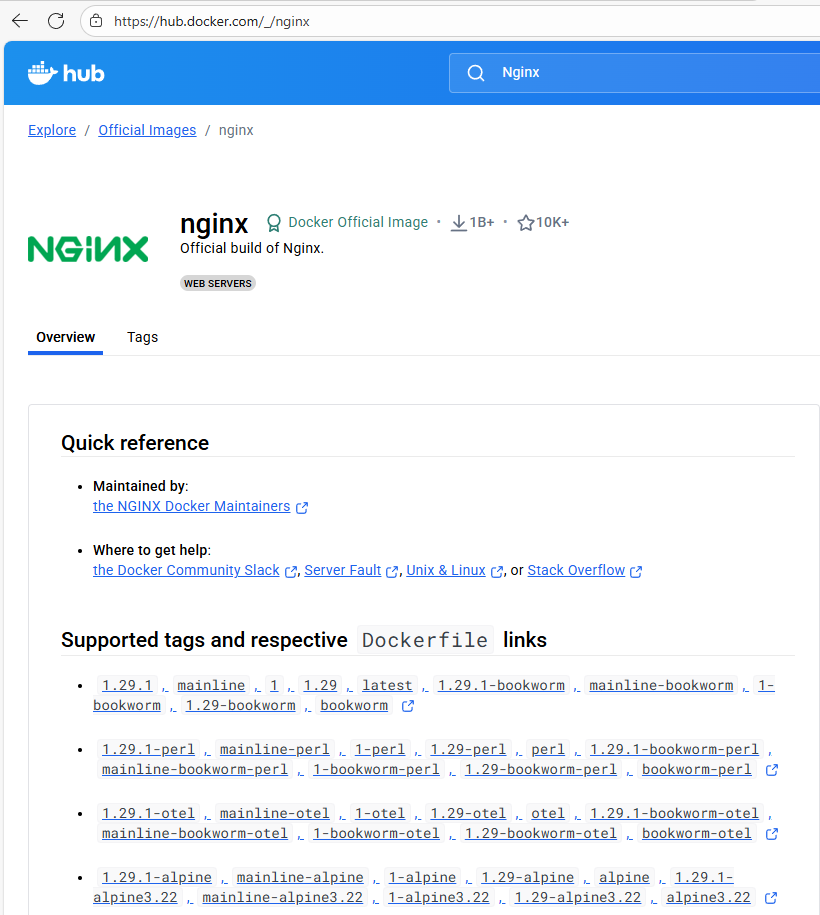
Task: Switch to the Tags tab
Action: pyautogui.click(x=142, y=337)
